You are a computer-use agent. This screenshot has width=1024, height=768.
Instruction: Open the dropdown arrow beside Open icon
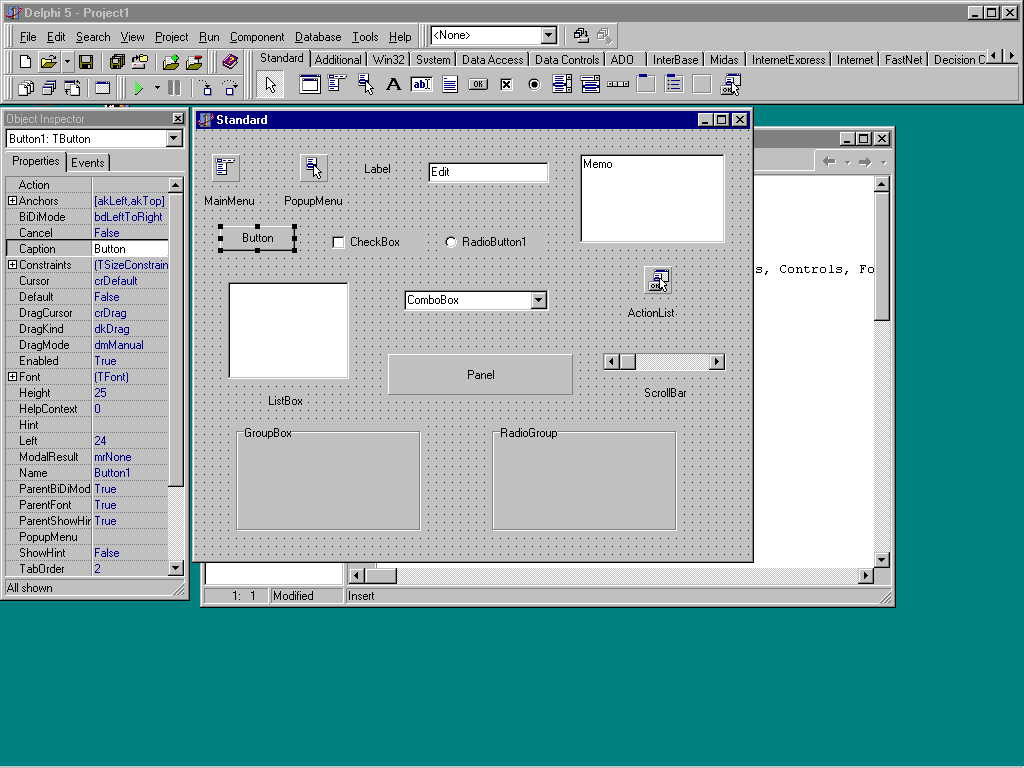pyautogui.click(x=67, y=61)
